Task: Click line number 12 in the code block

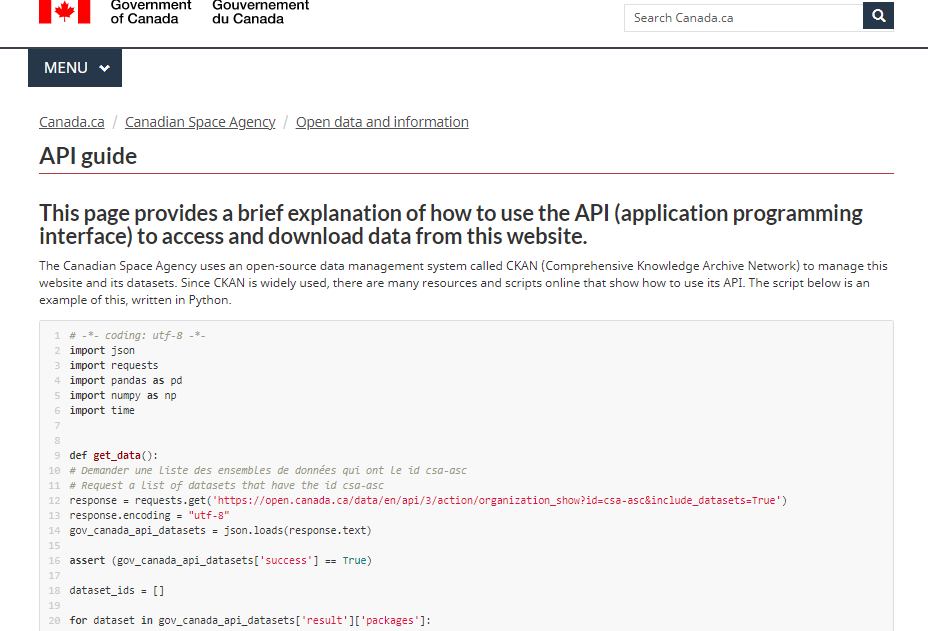Action: tap(56, 500)
